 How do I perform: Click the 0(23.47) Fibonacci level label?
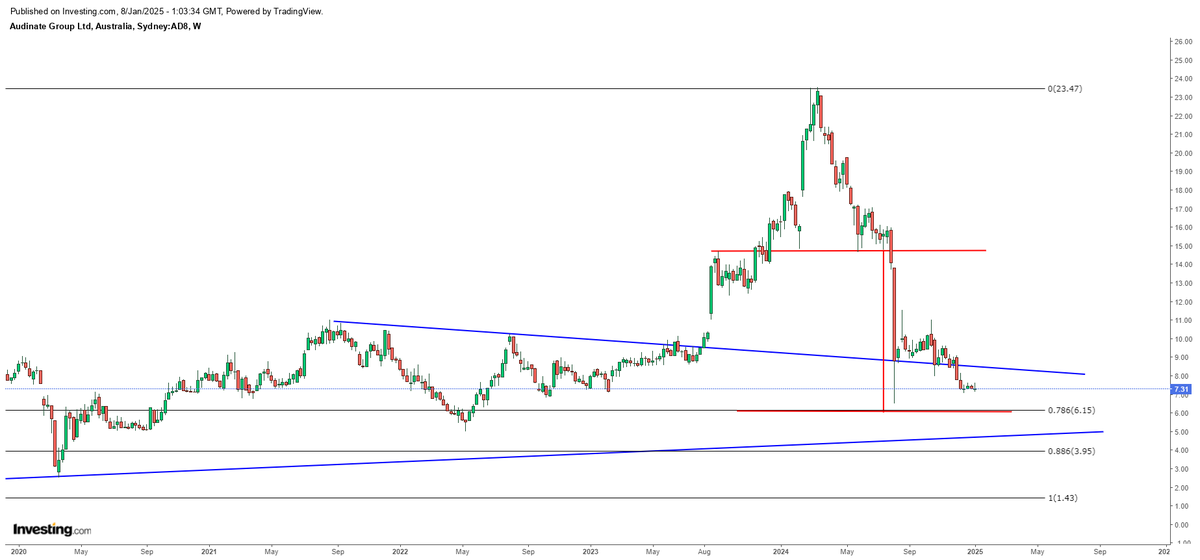click(x=1067, y=89)
